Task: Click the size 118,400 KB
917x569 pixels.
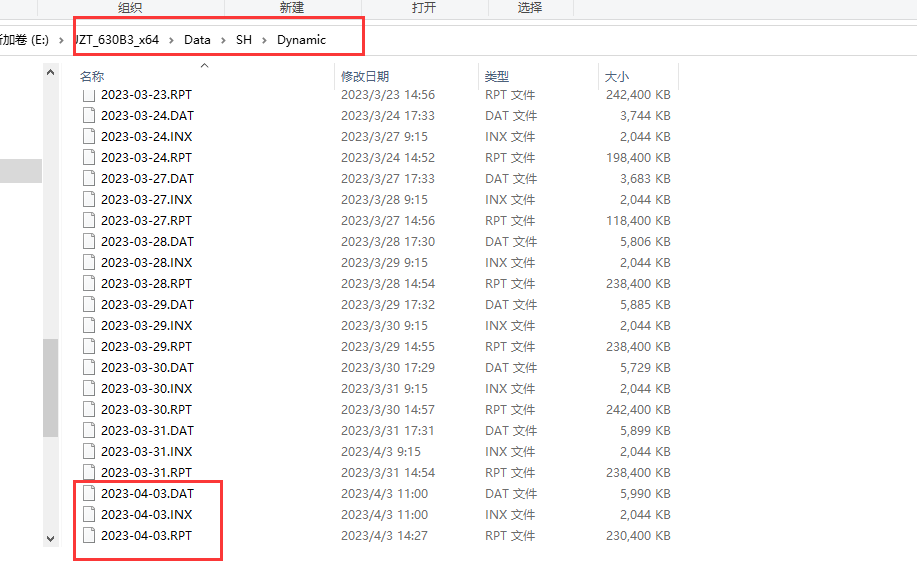Action: pyautogui.click(x=638, y=220)
